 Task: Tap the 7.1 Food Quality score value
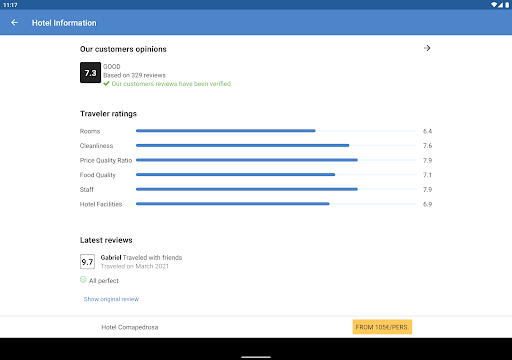coord(427,175)
